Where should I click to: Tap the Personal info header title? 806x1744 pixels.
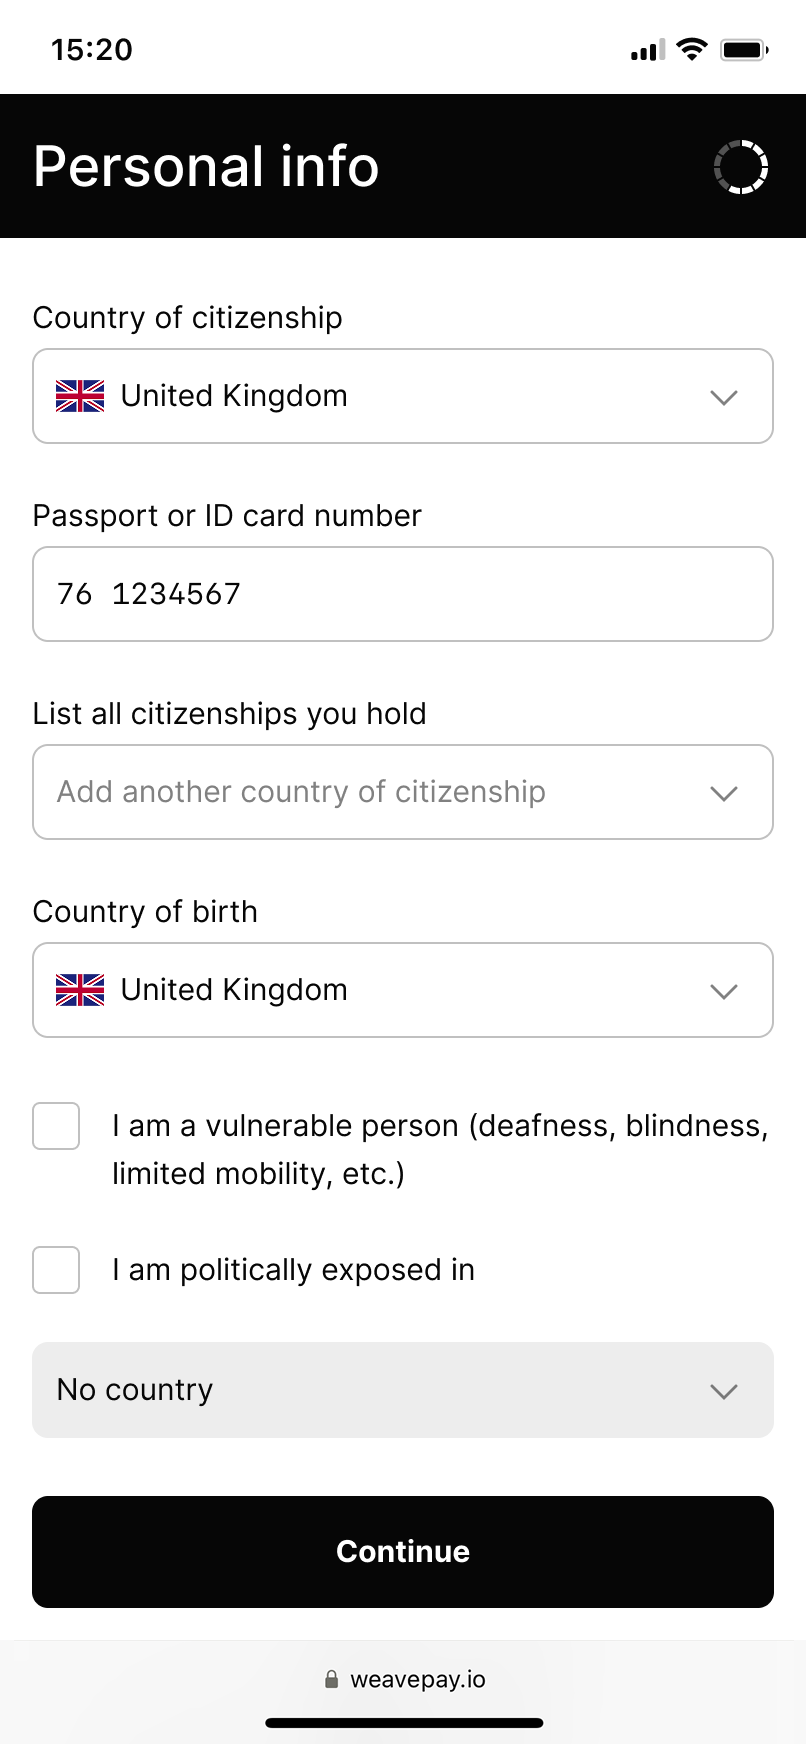[206, 166]
